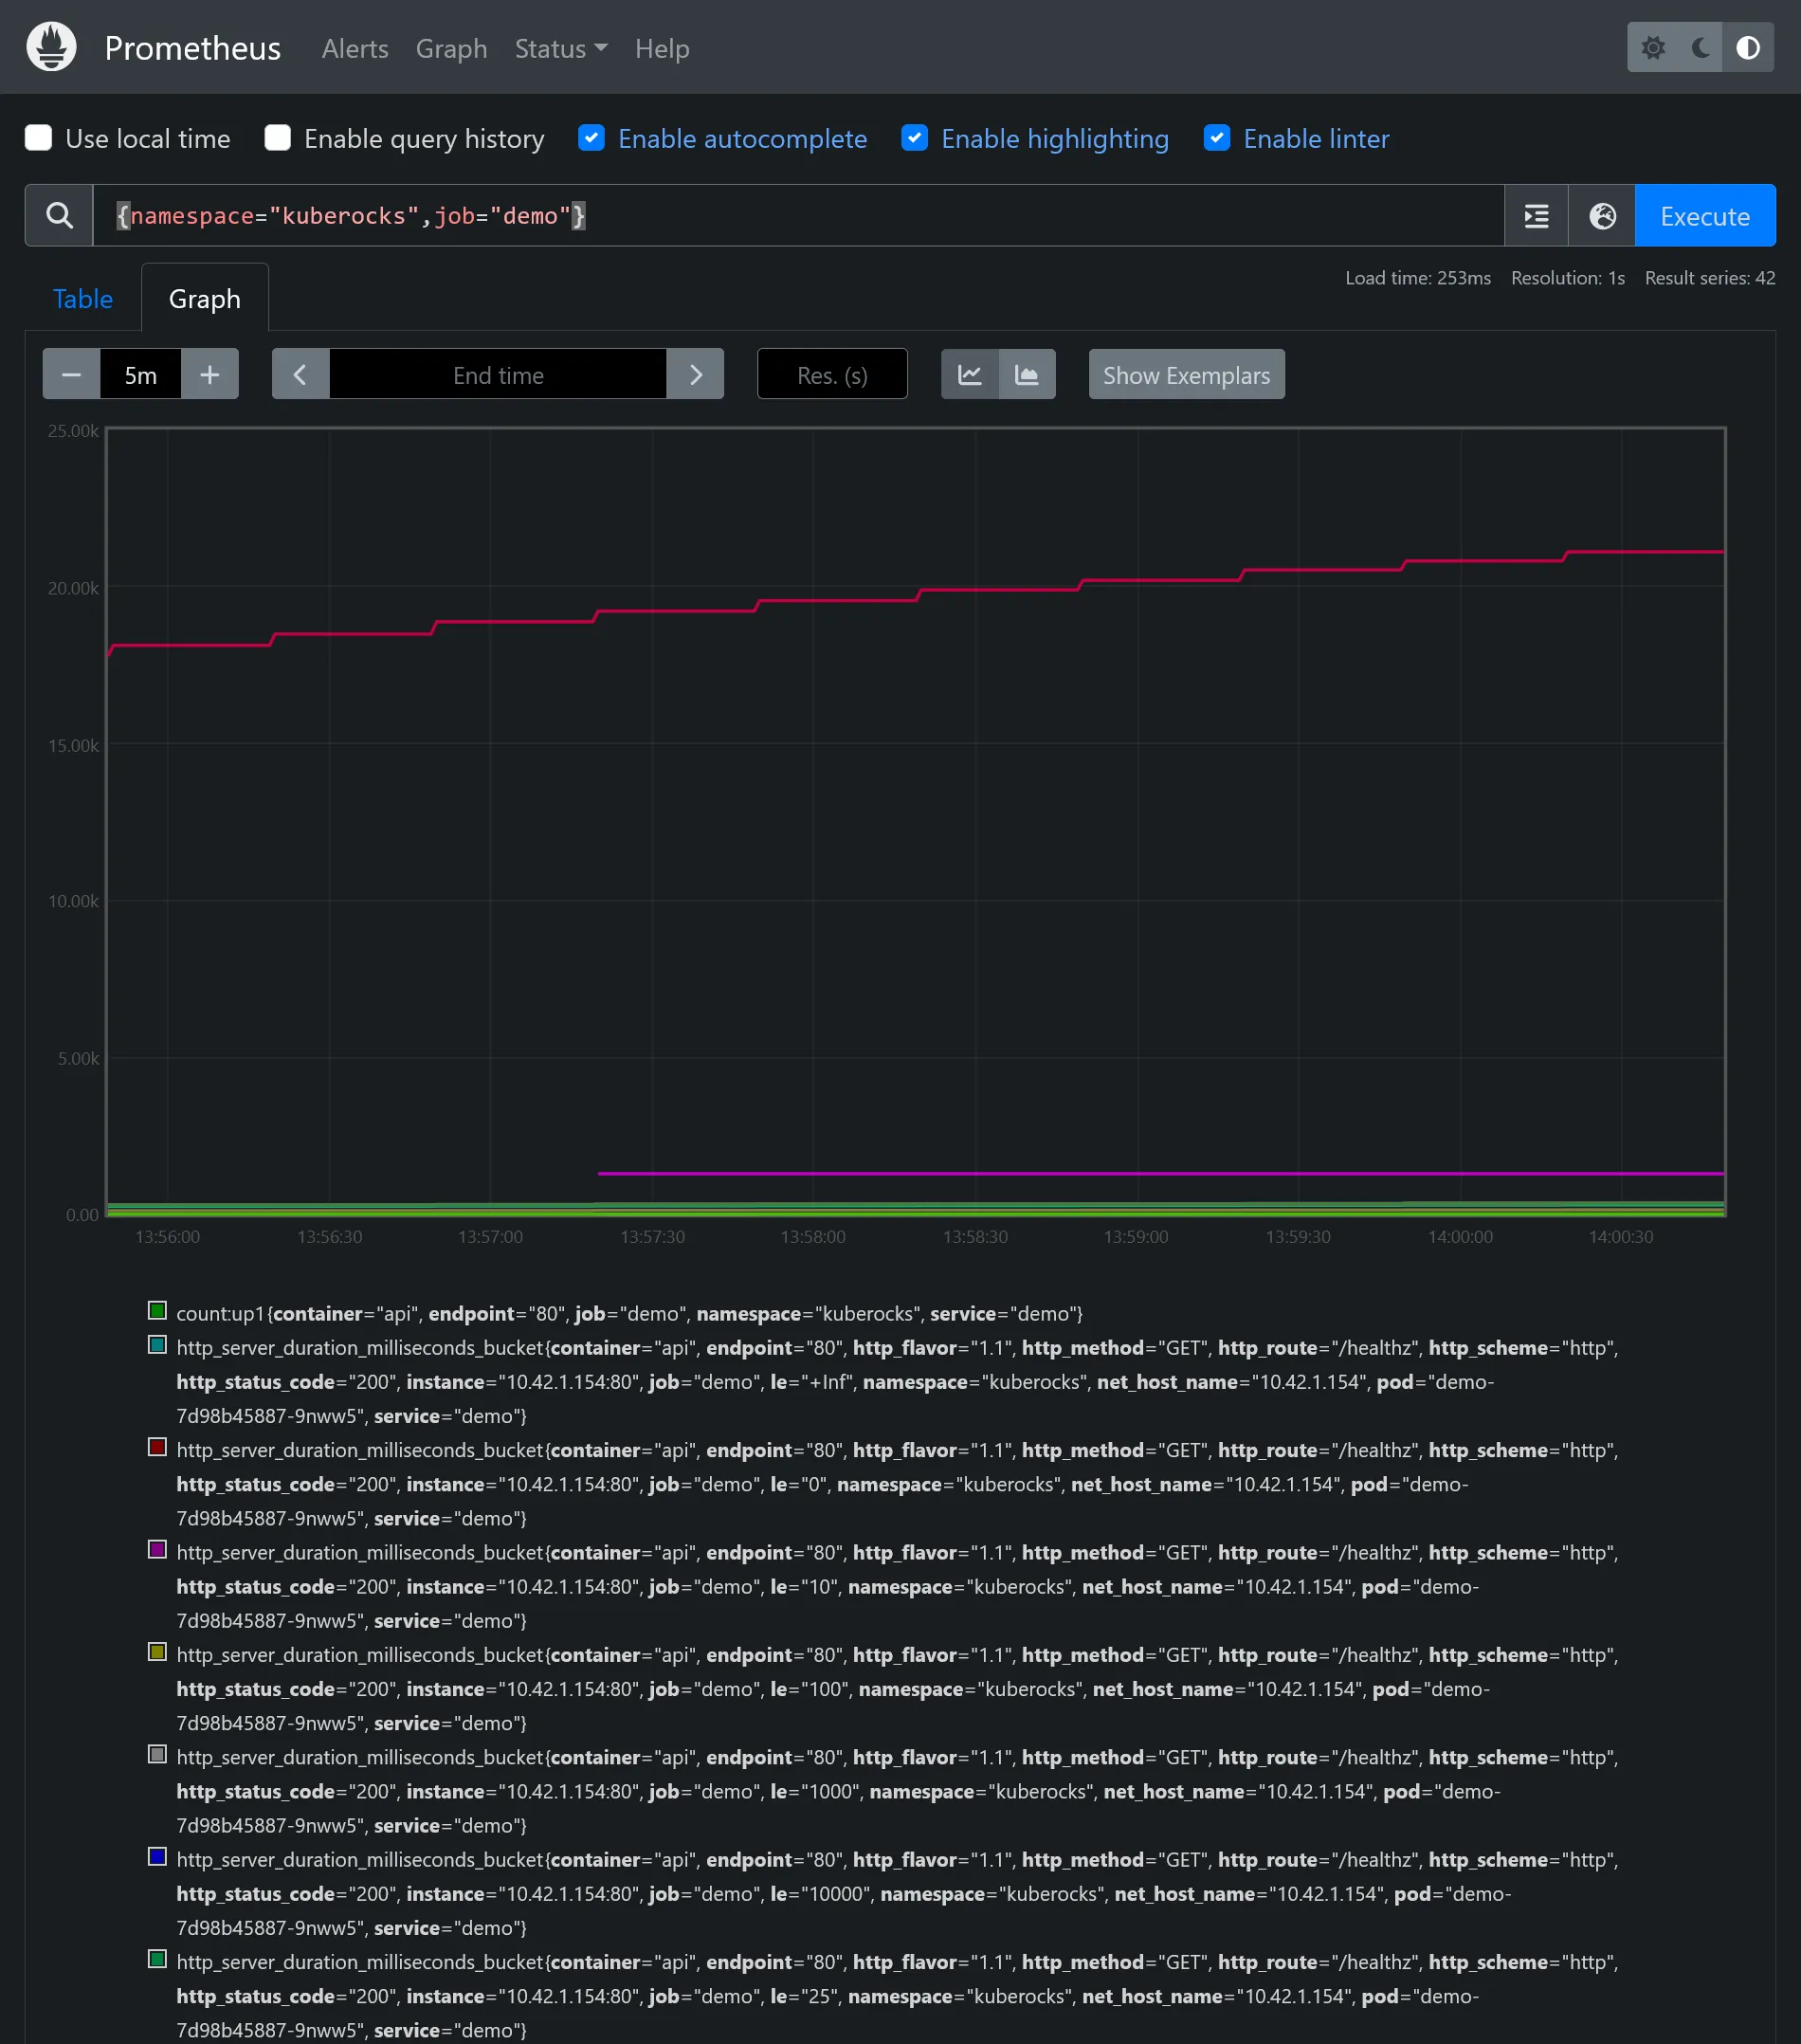Viewport: 1801px width, 2044px height.
Task: Enable the Use local time checkbox
Action: (x=39, y=138)
